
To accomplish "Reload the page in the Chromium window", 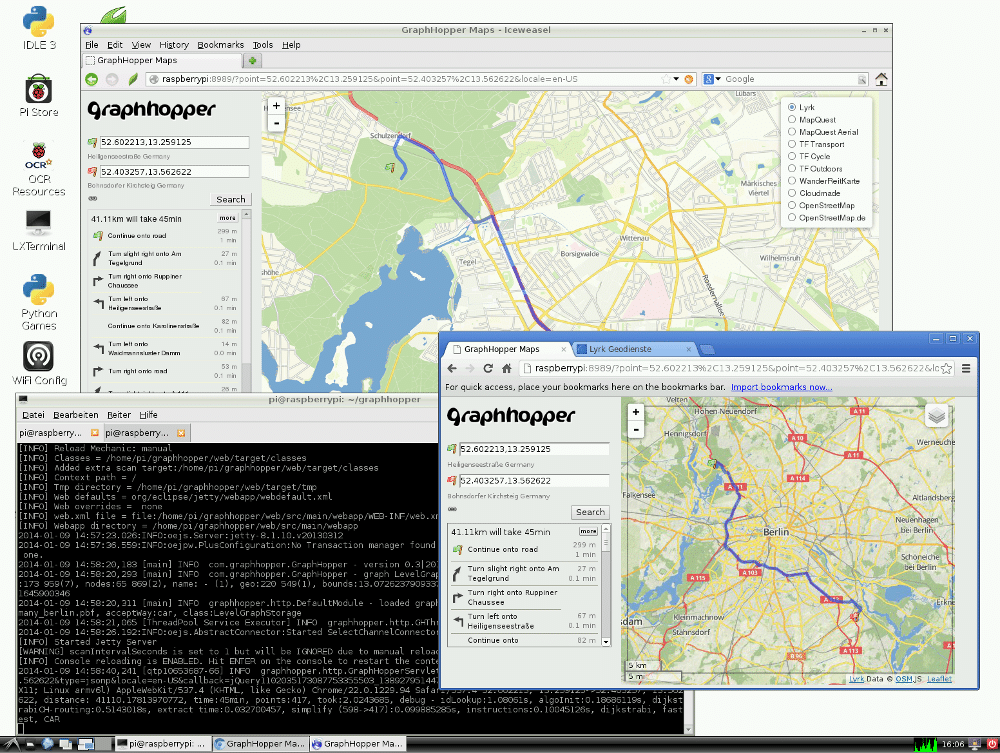I will point(487,368).
